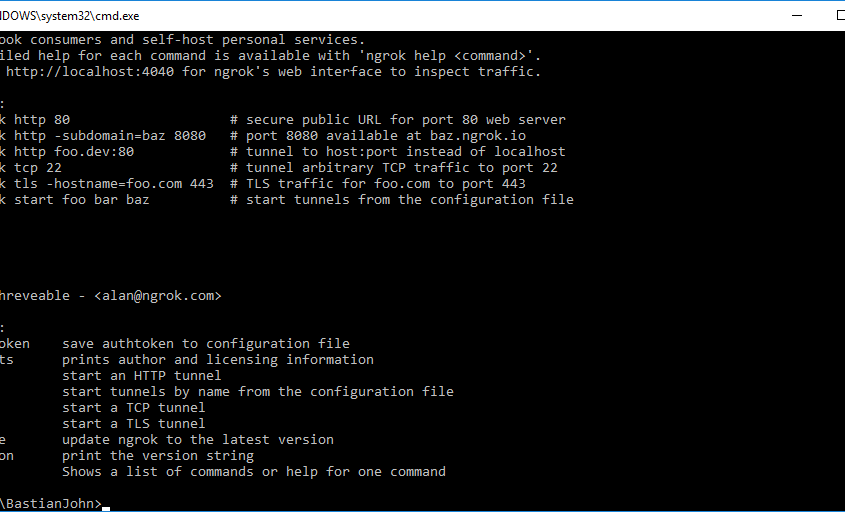Click 'update ngrok to the latest version'
The image size is (845, 512).
pos(198,439)
